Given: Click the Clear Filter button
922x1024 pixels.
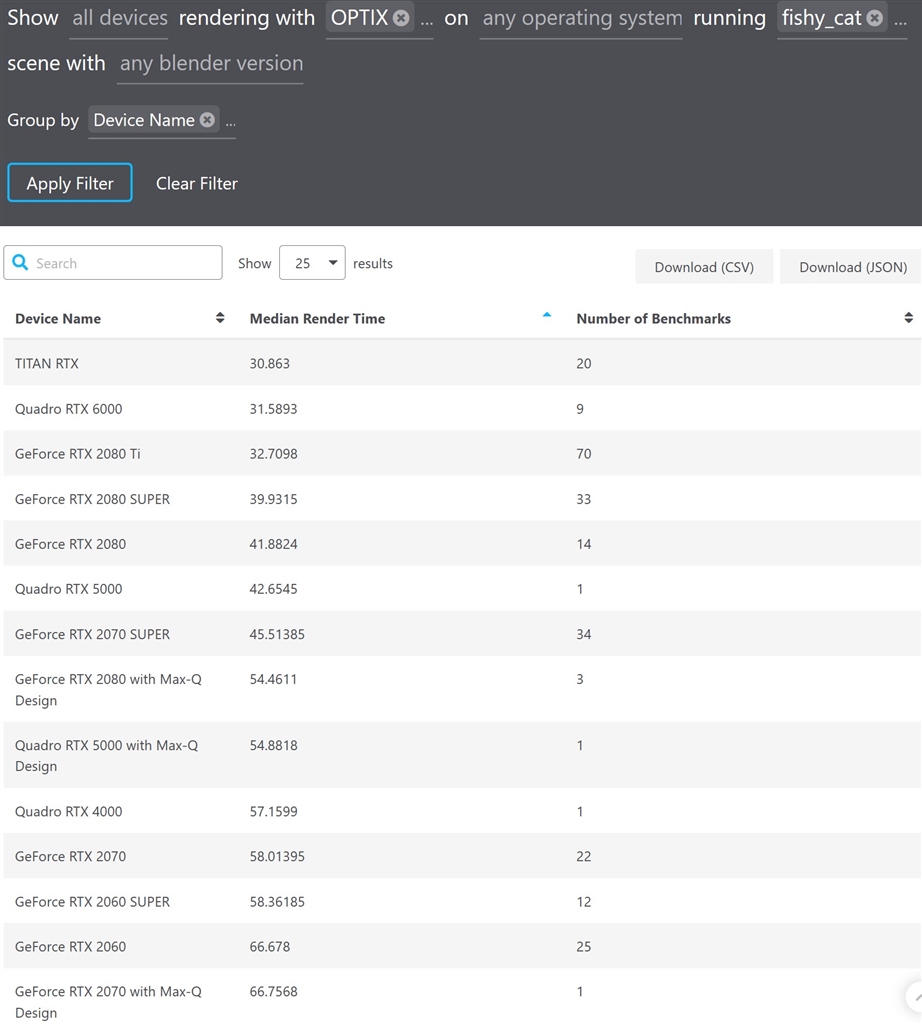Looking at the screenshot, I should coord(197,183).
